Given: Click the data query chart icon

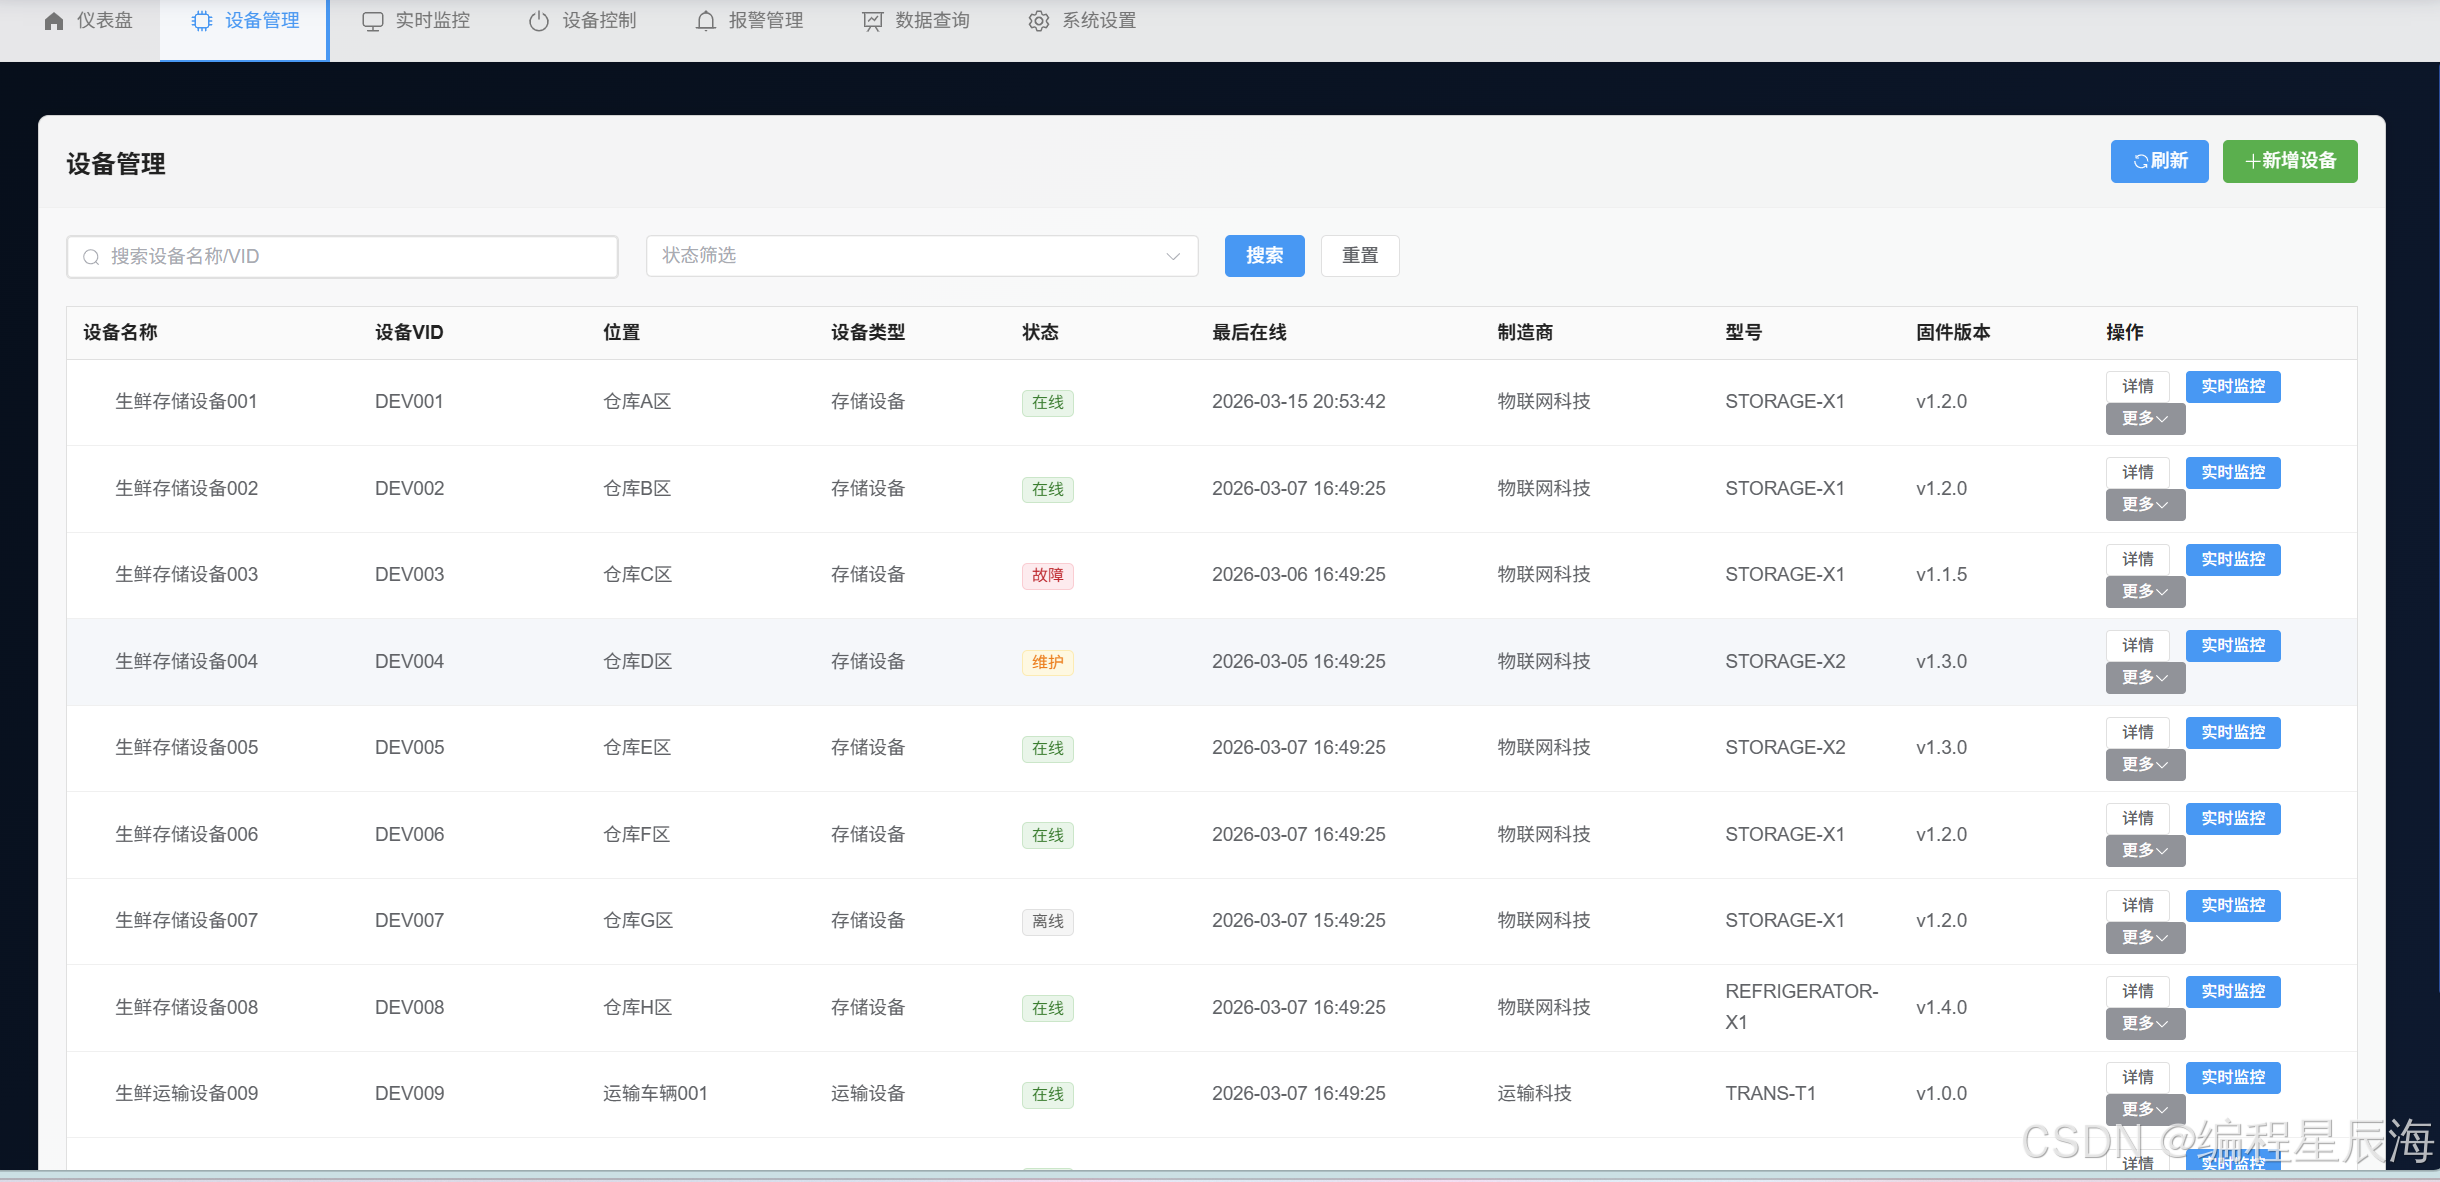Looking at the screenshot, I should pyautogui.click(x=873, y=21).
